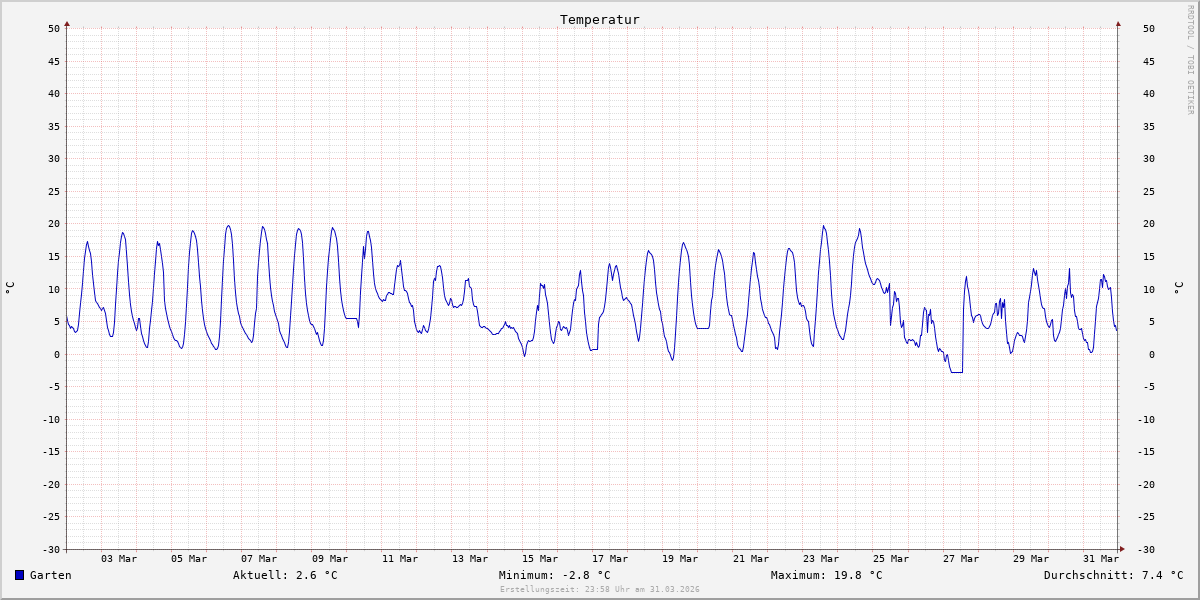
Task: Click the "27 Mar" date label
Action: point(961,559)
